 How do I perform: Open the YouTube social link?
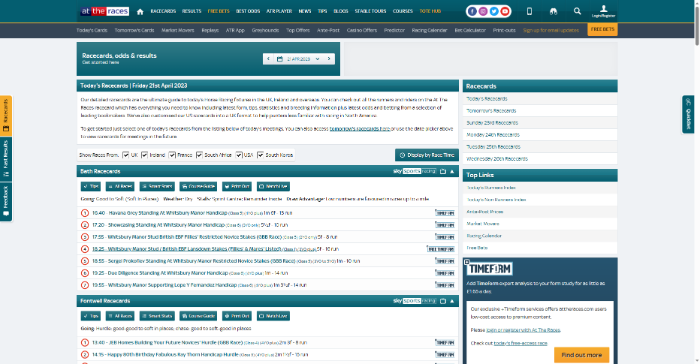click(505, 12)
